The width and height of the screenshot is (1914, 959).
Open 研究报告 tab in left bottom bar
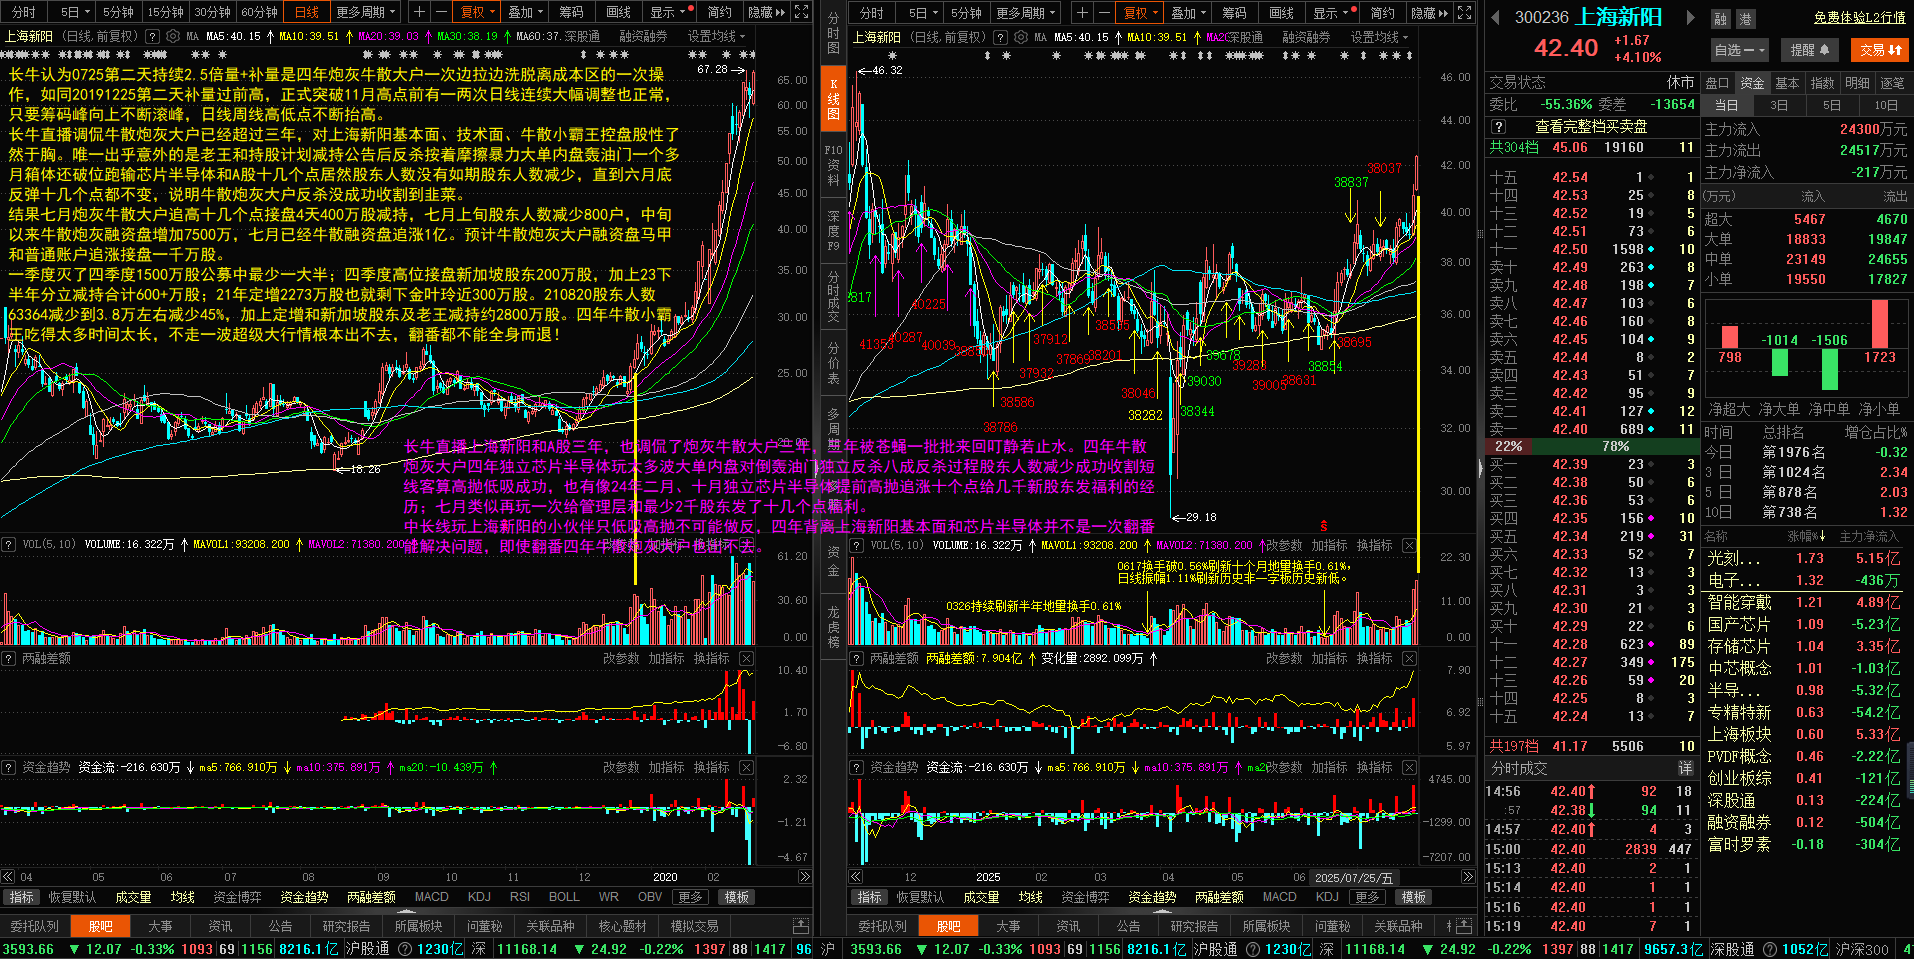[x=346, y=926]
